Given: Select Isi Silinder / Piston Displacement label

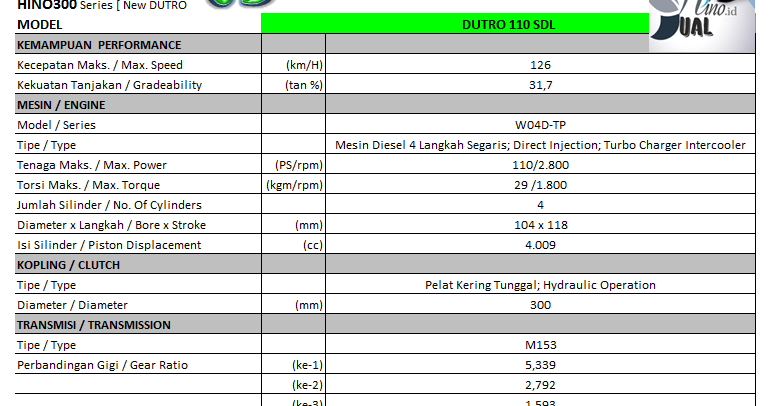Looking at the screenshot, I should click(109, 245).
